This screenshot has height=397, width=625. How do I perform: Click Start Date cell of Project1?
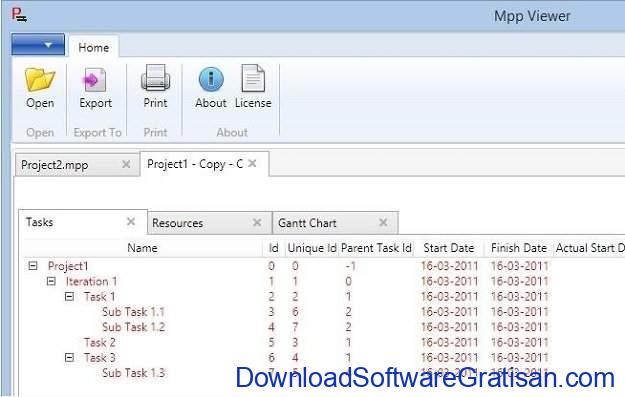point(449,266)
